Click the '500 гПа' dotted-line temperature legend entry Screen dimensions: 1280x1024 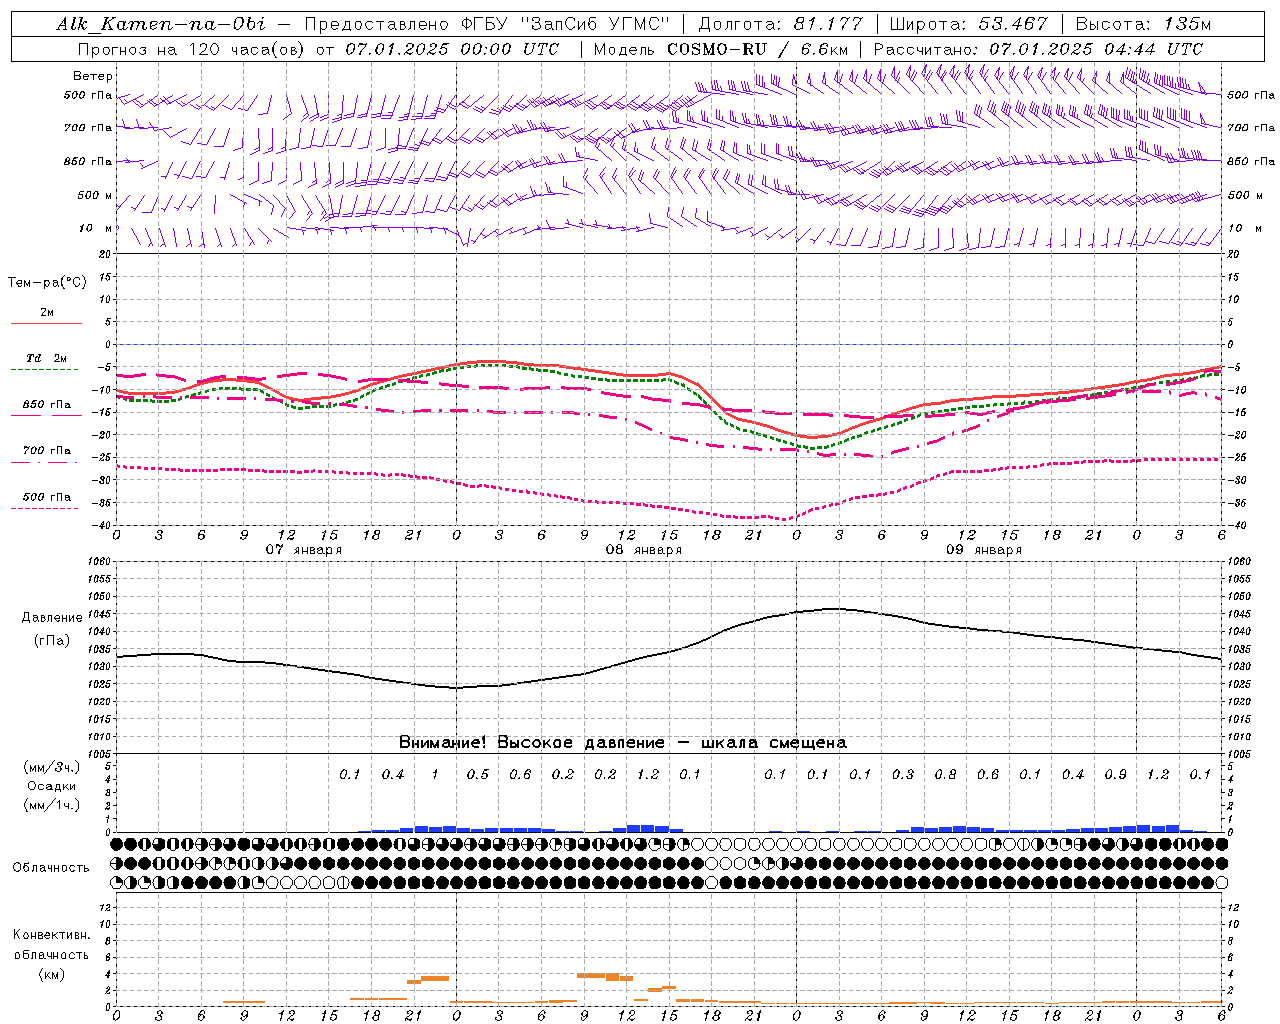47,497
